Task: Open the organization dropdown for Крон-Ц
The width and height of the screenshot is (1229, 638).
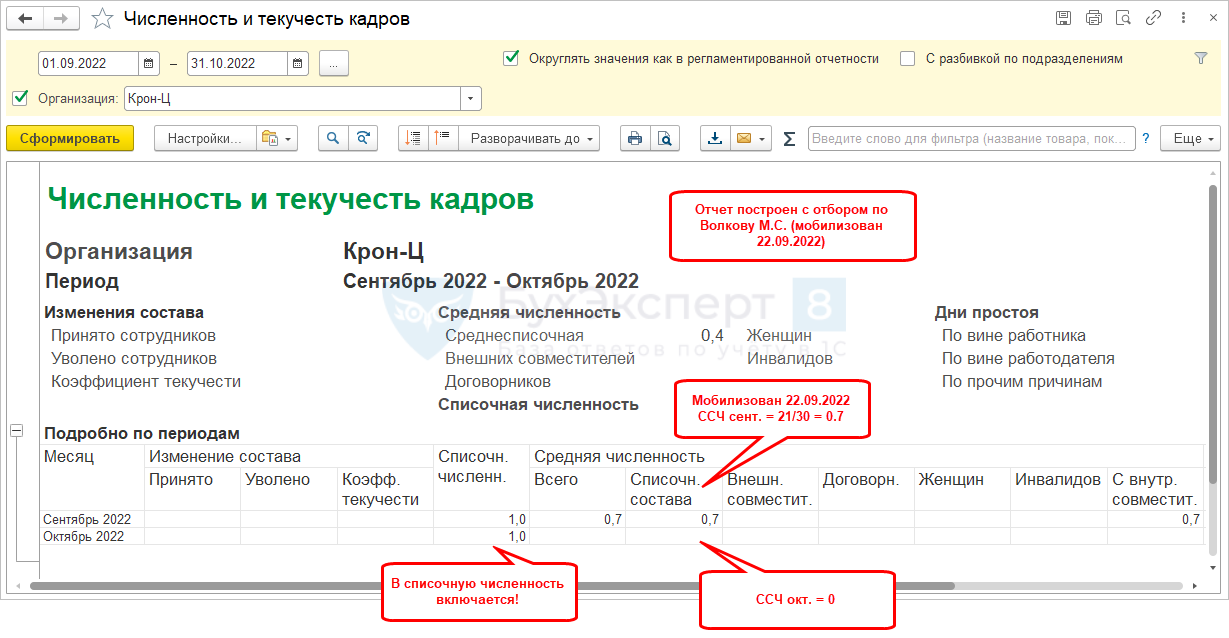Action: (x=470, y=98)
